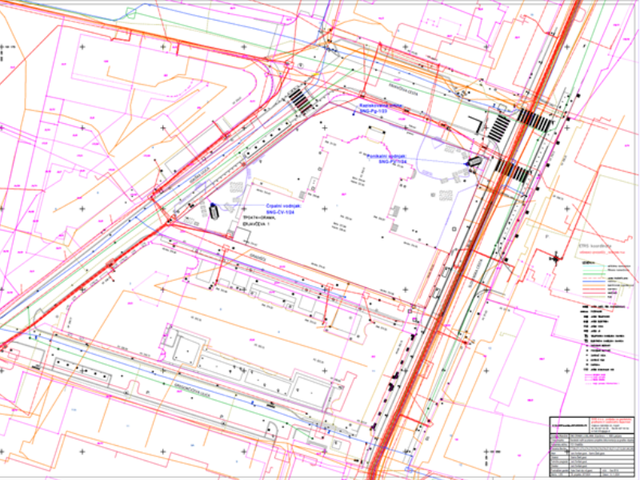Click the black manhole symbol right of legend road

point(556,258)
